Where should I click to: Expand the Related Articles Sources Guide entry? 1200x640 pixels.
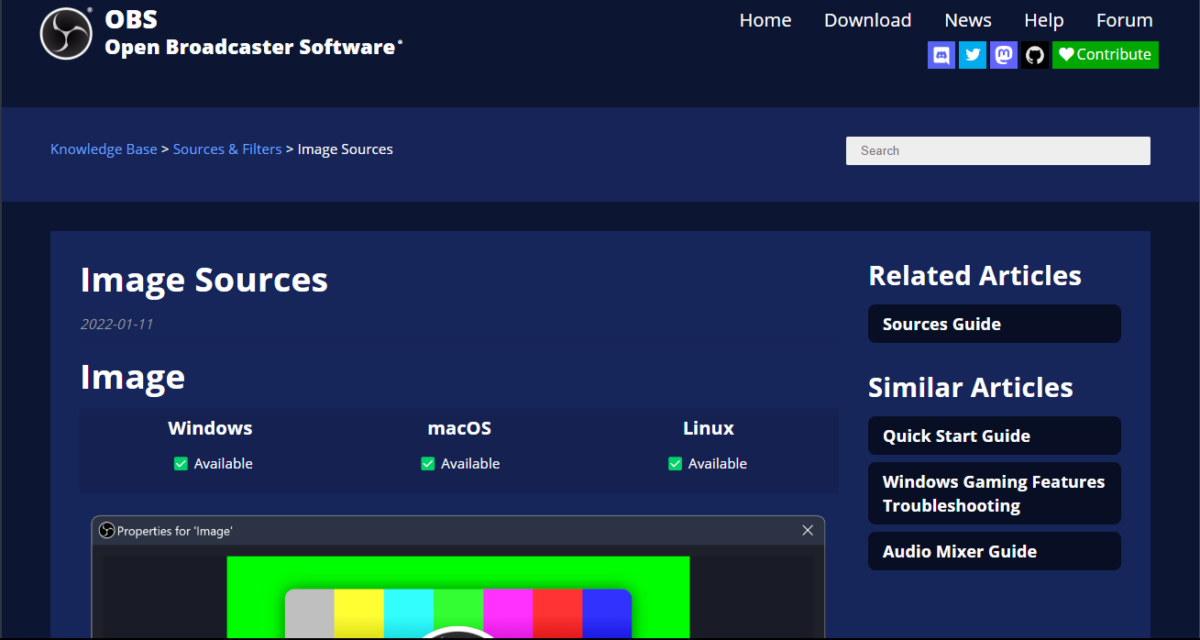tap(994, 323)
